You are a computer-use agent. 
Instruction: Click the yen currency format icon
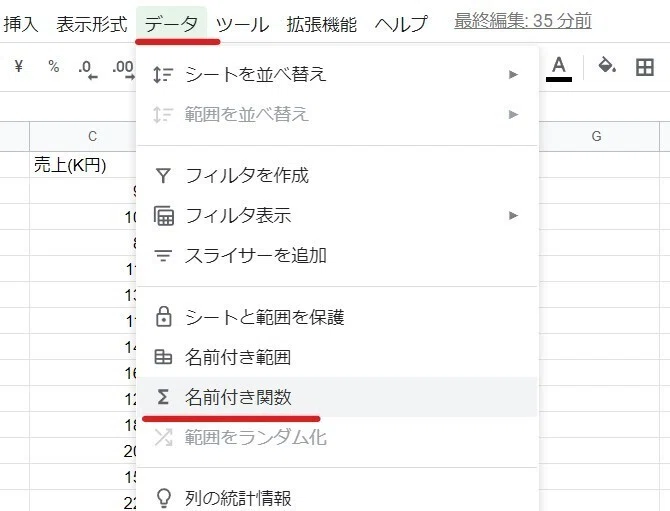[x=18, y=66]
